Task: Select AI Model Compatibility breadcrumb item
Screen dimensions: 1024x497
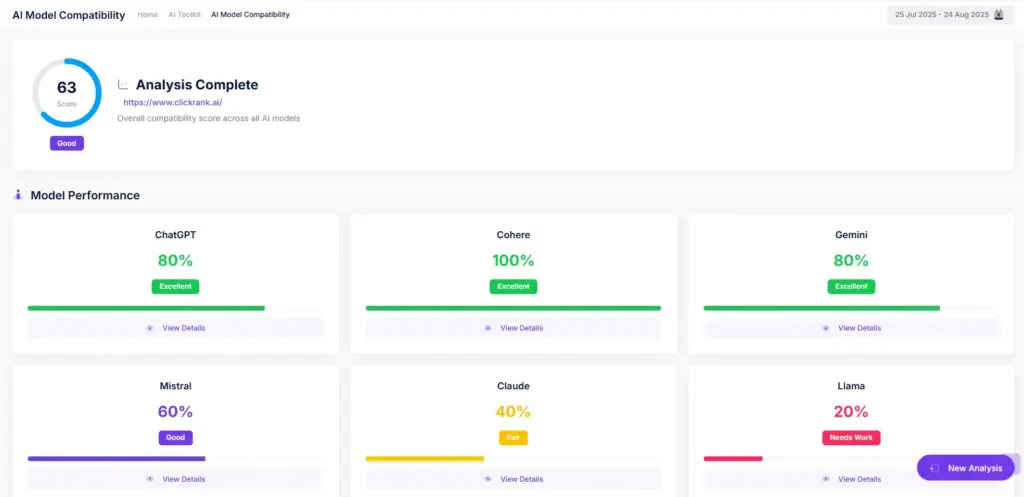Action: click(250, 15)
